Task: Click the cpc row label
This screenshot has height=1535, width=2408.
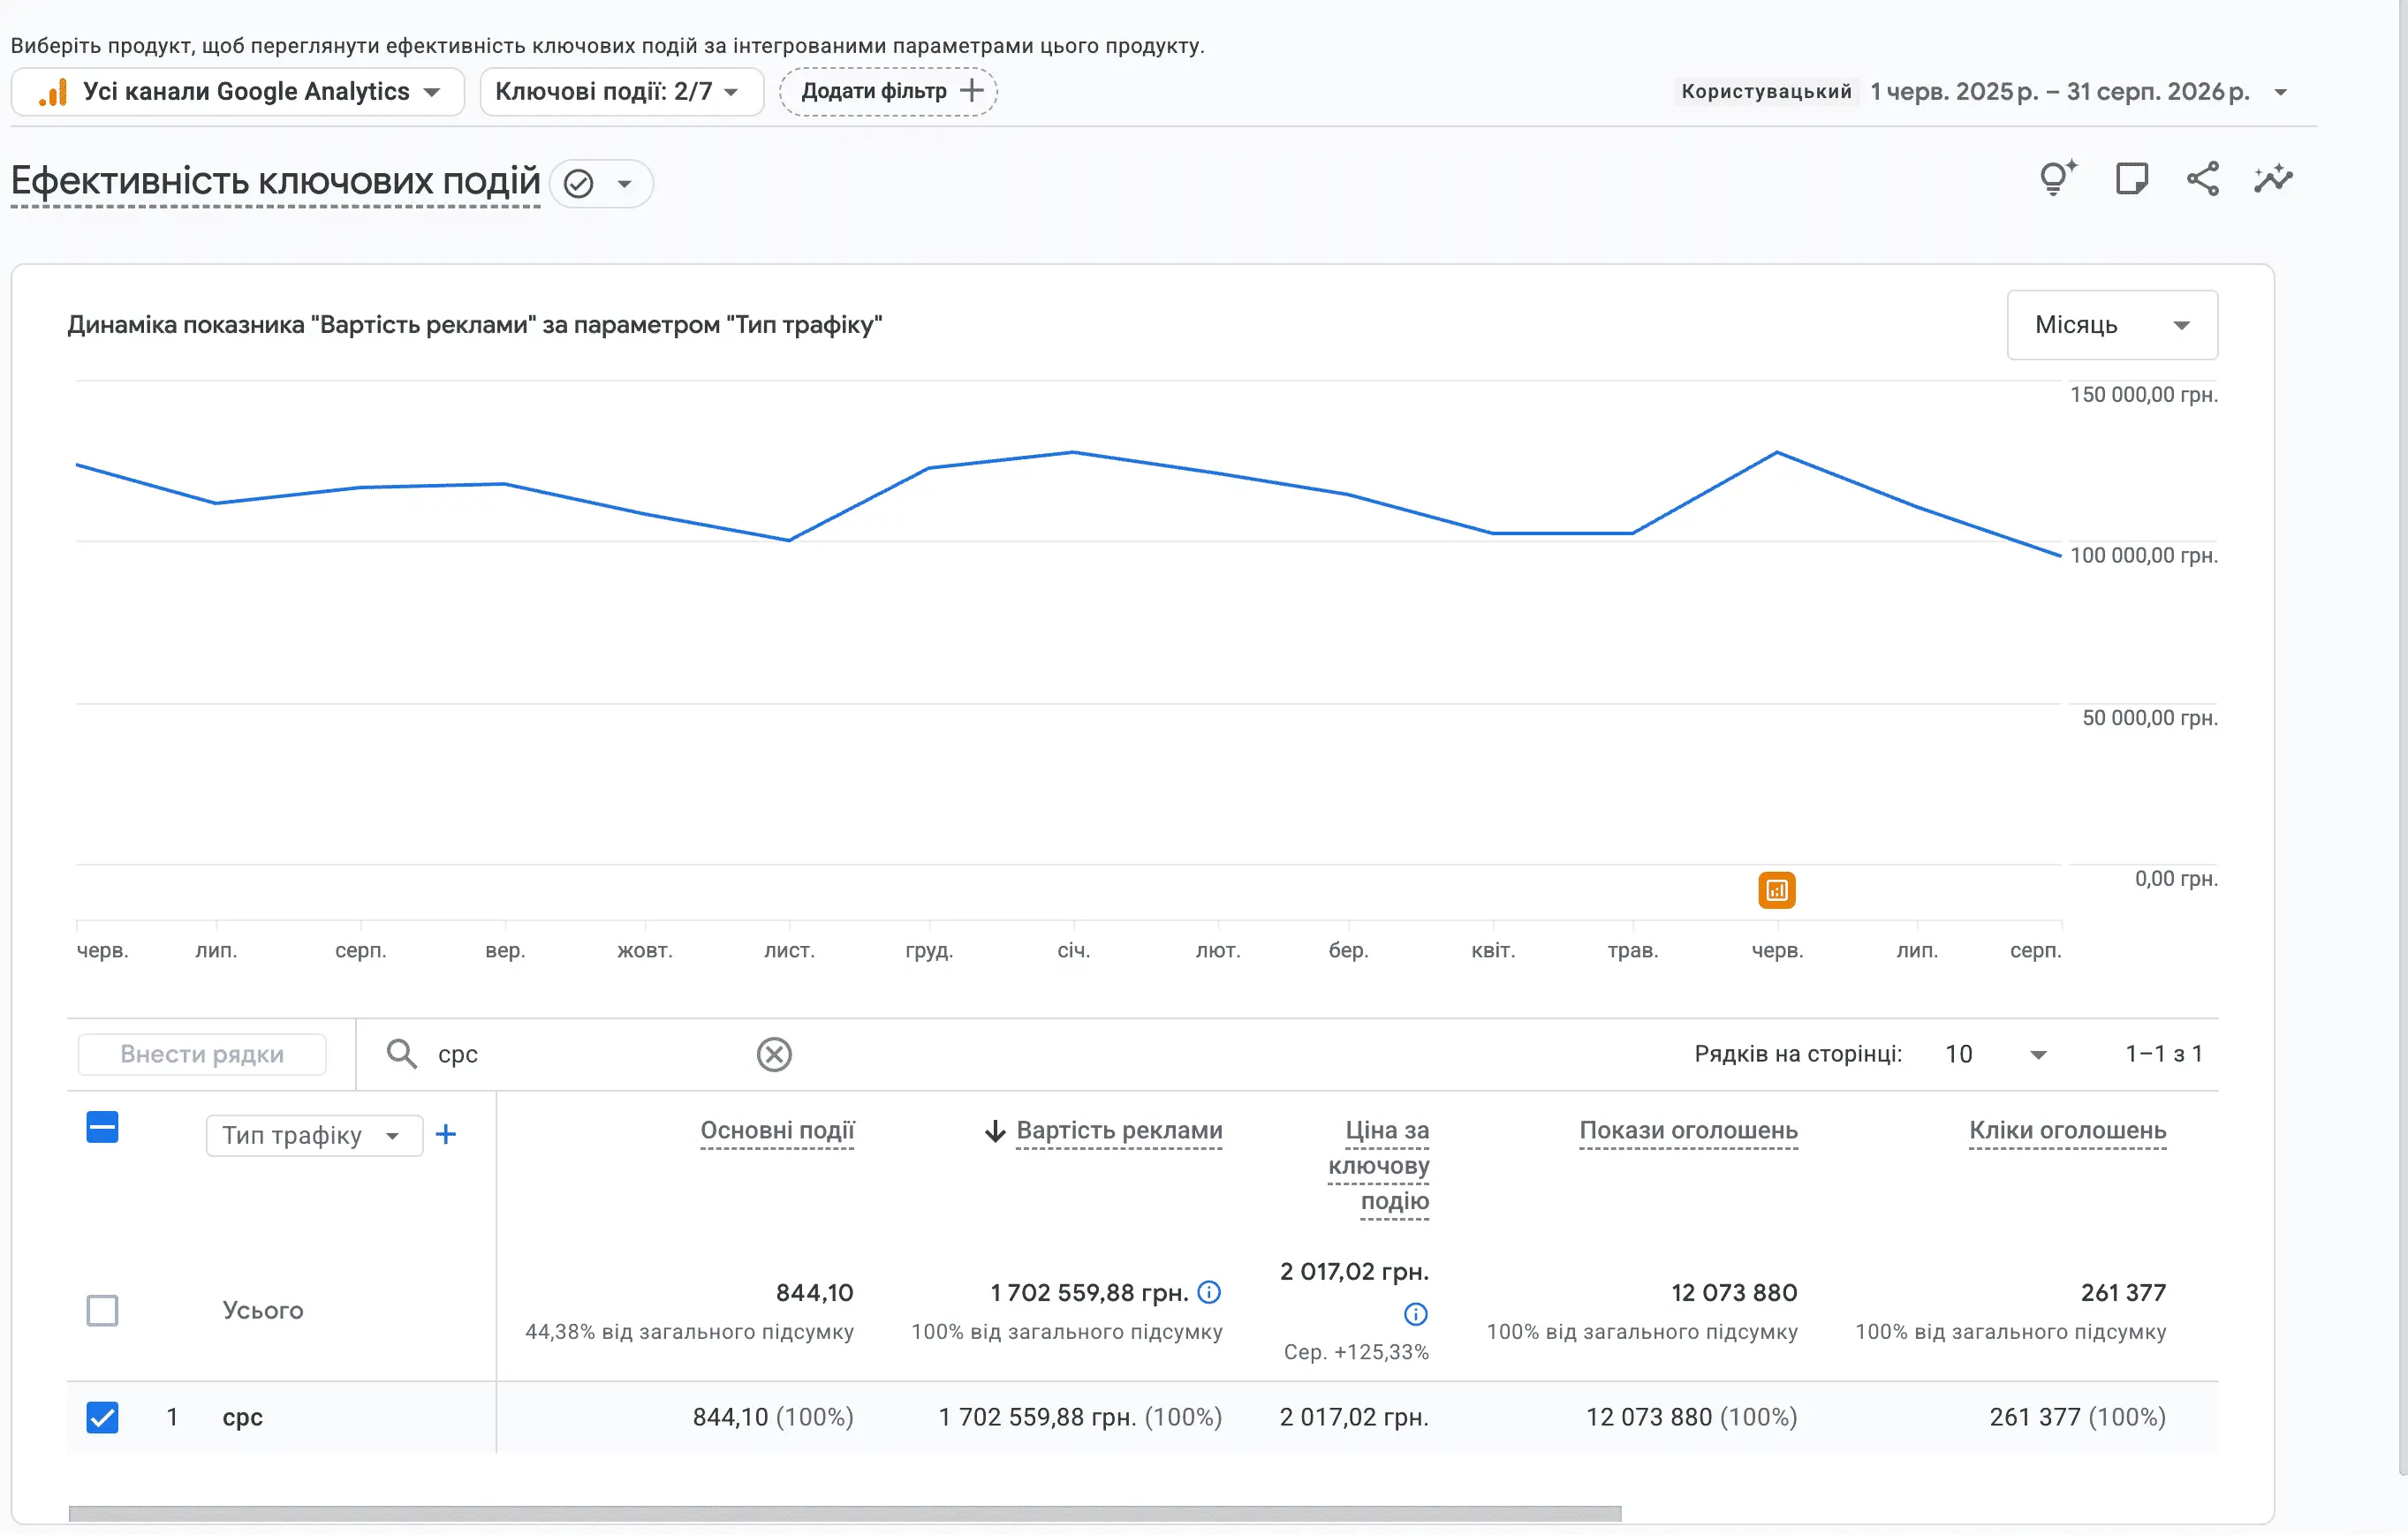Action: coord(242,1417)
